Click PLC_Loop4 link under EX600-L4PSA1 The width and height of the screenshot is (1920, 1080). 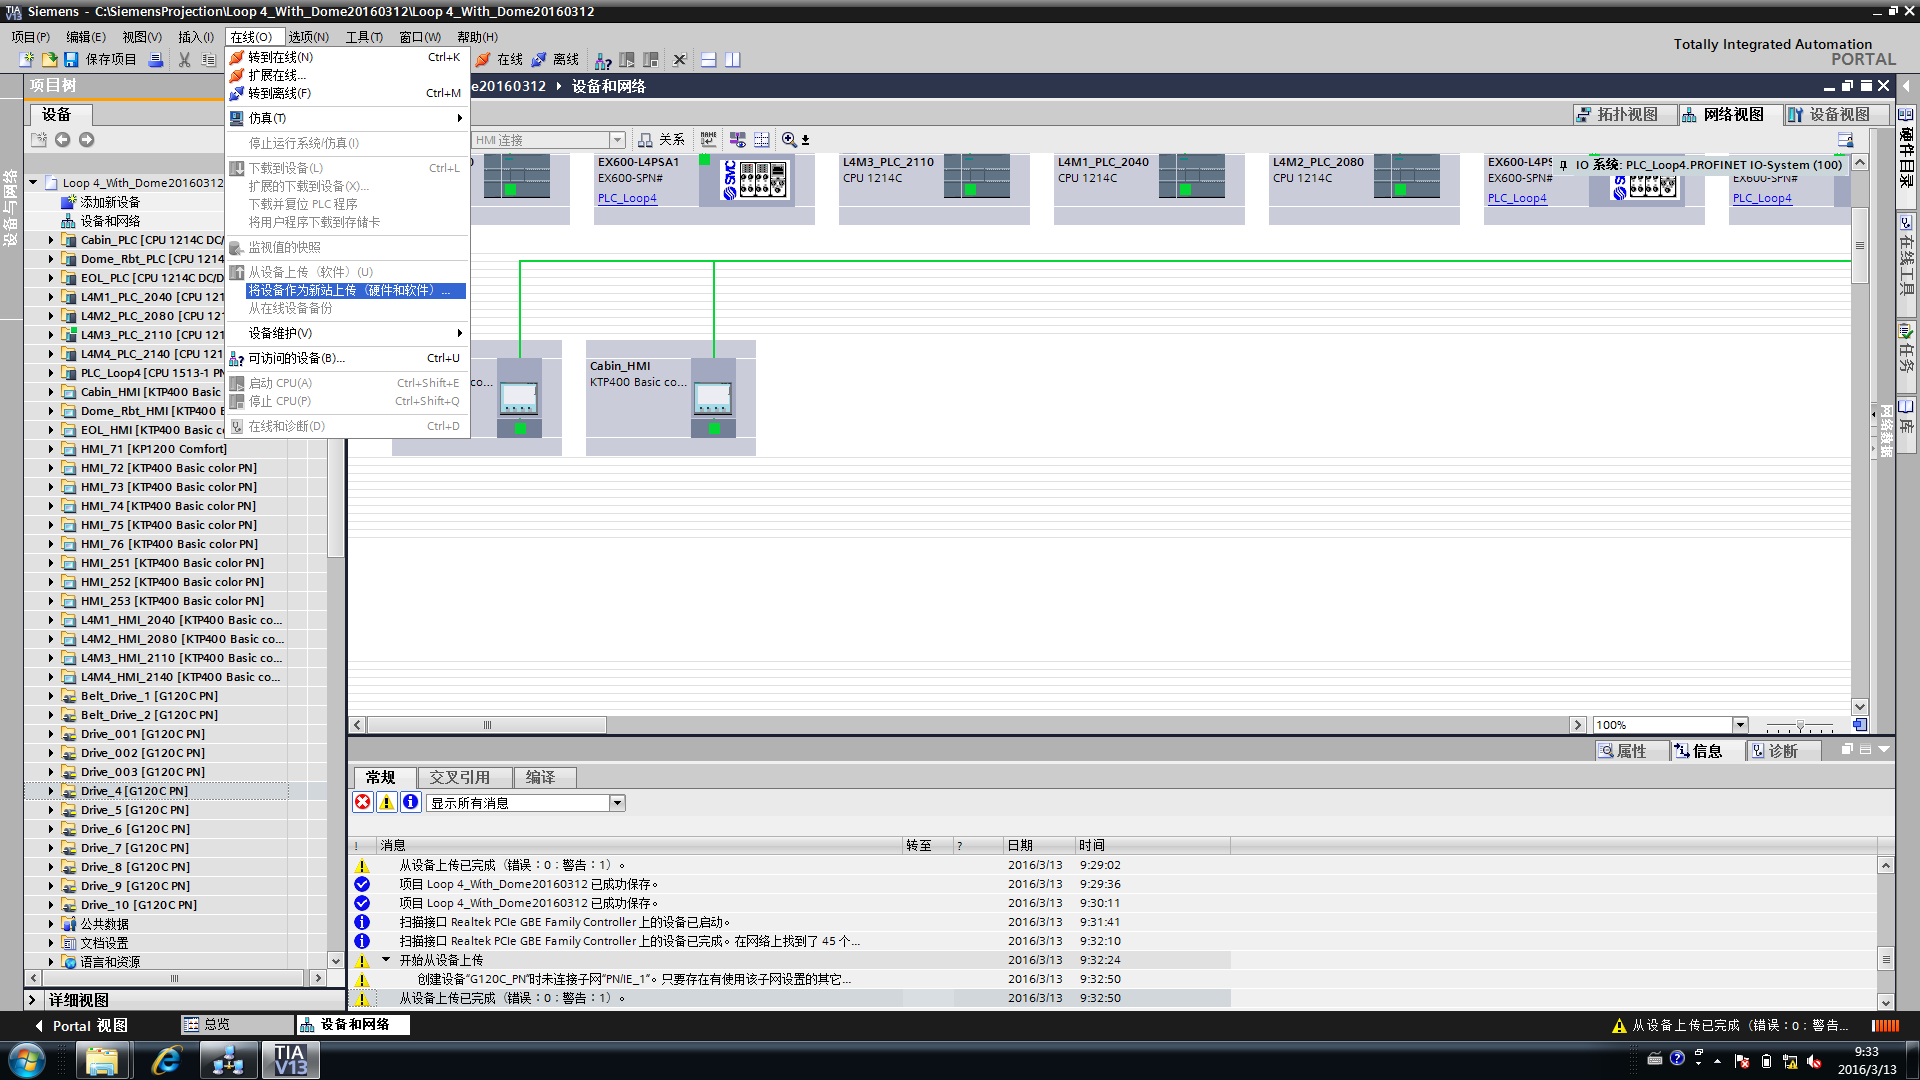[627, 198]
